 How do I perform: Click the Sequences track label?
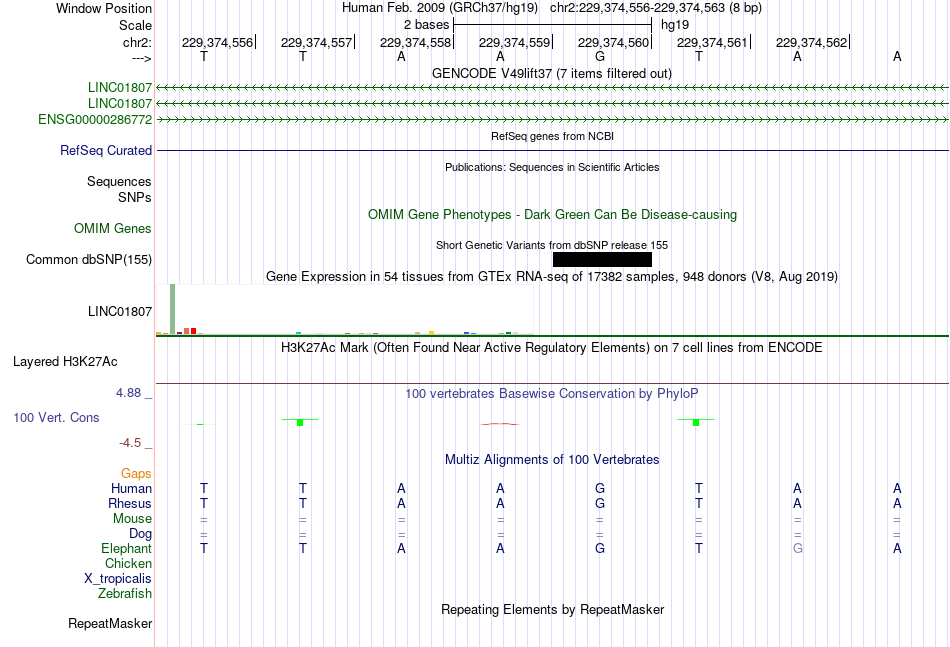119,181
